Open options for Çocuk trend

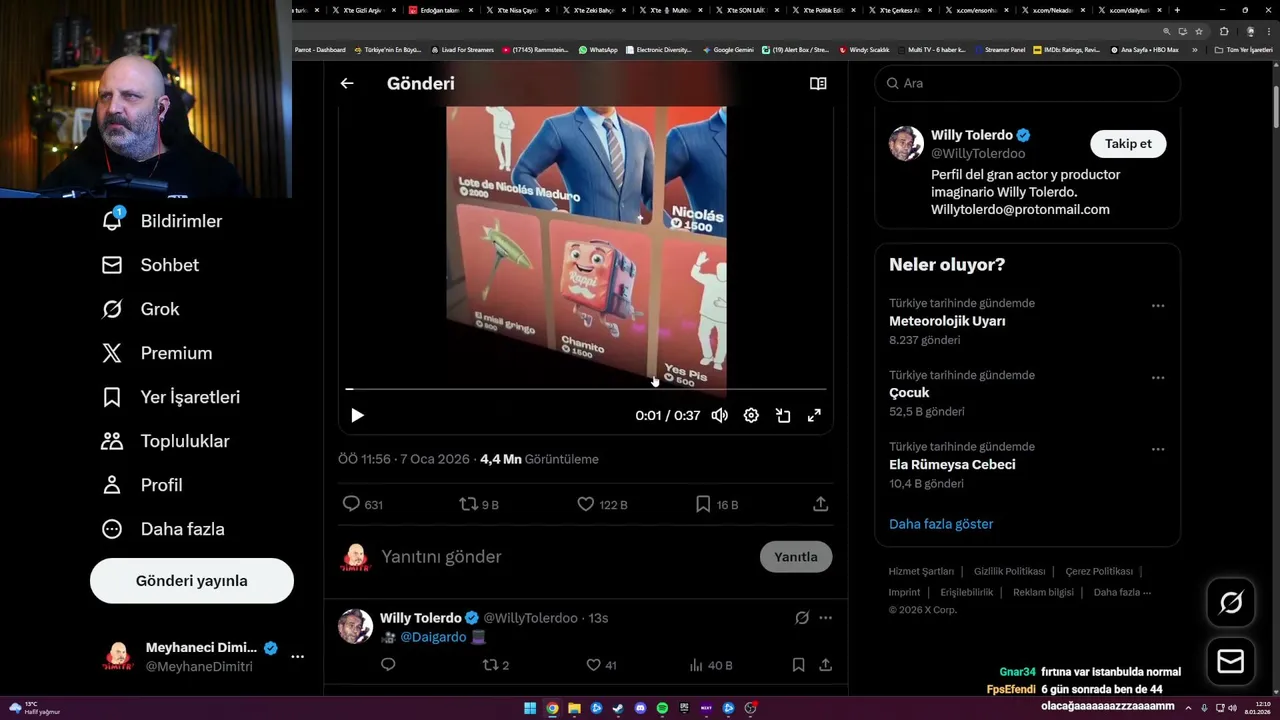point(1158,378)
